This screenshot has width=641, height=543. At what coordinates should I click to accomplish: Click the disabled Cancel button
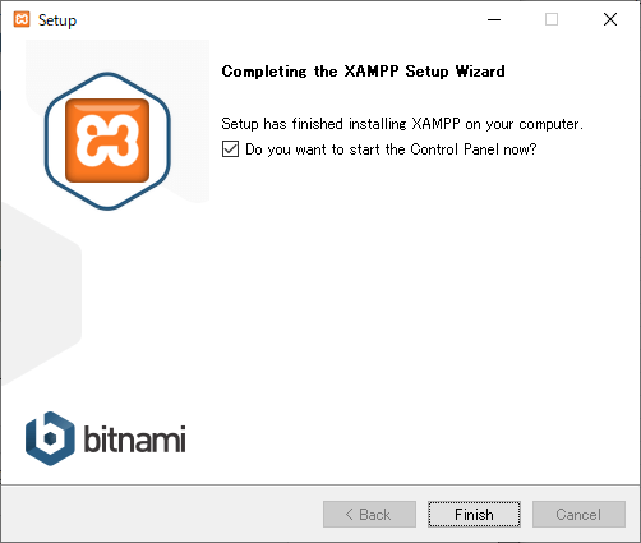579,514
